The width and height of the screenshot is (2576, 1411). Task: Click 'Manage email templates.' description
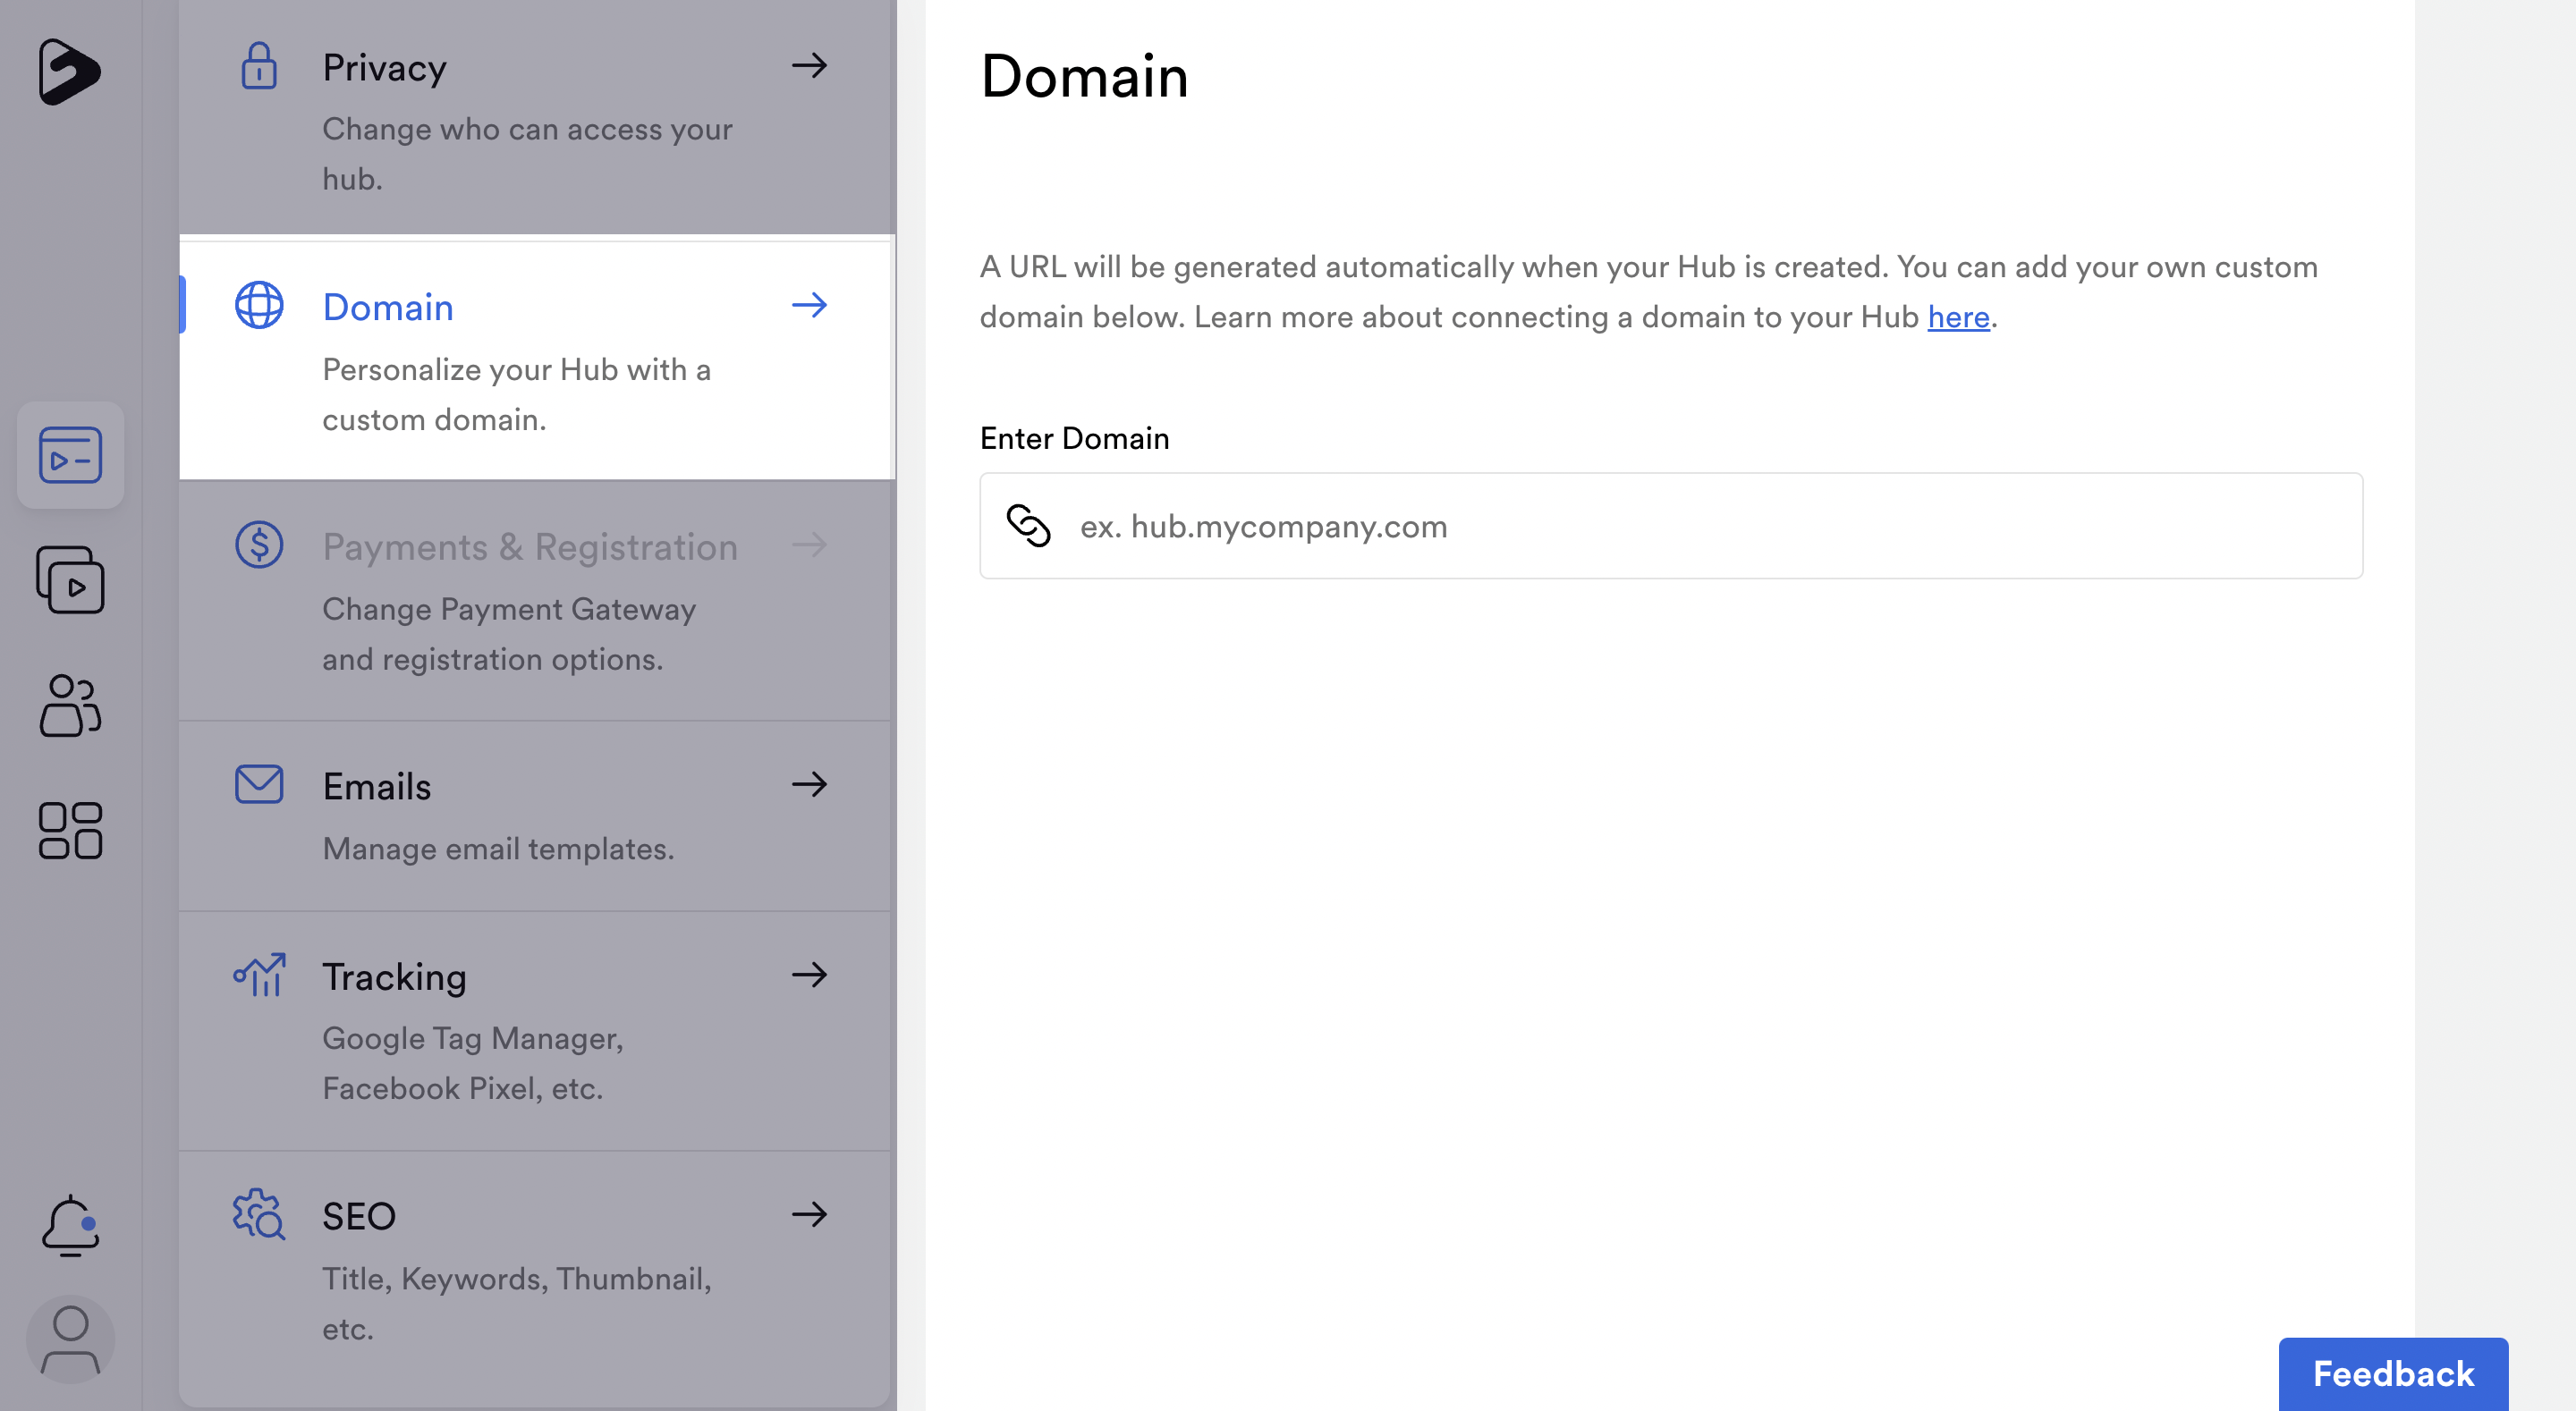[x=498, y=849]
